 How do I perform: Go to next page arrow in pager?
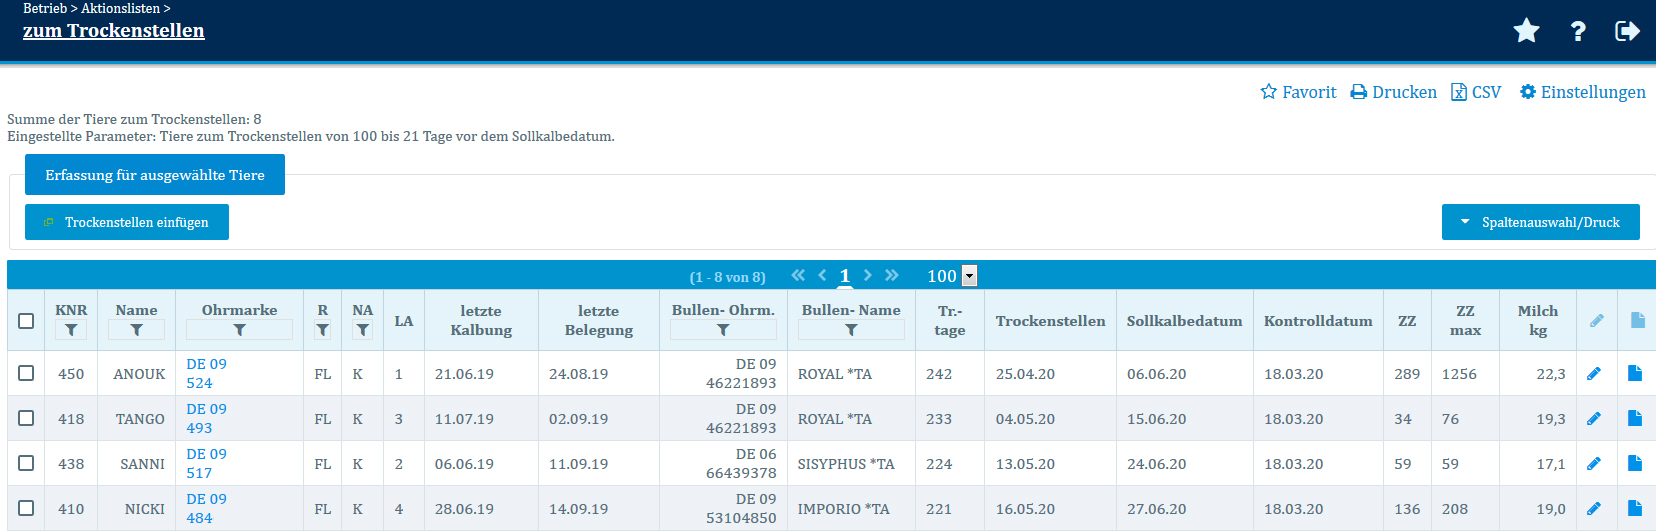[x=868, y=275]
